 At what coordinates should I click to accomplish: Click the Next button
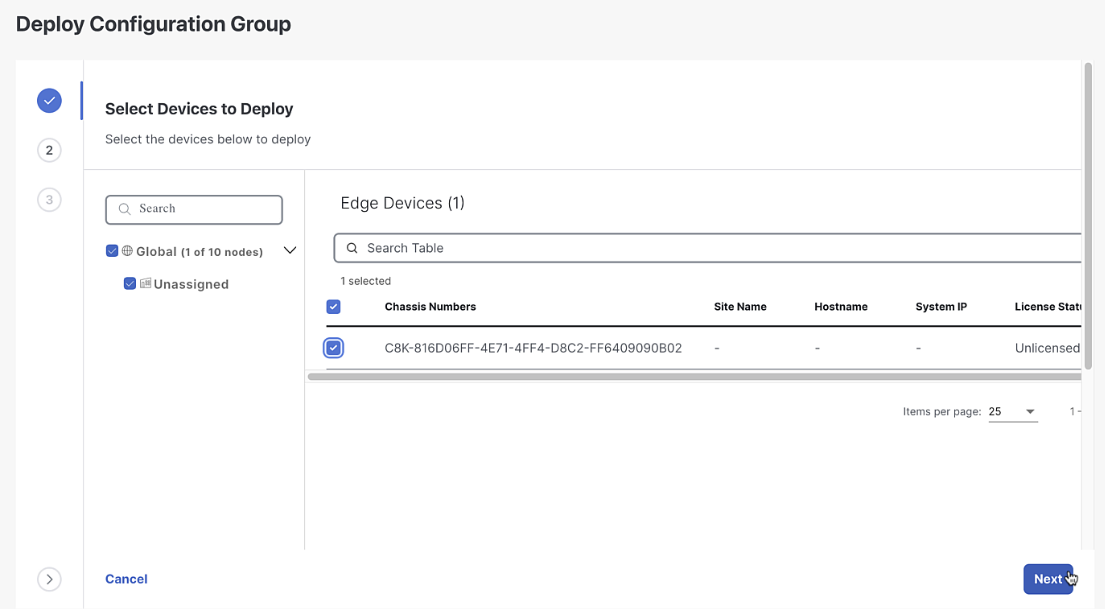(x=1048, y=579)
